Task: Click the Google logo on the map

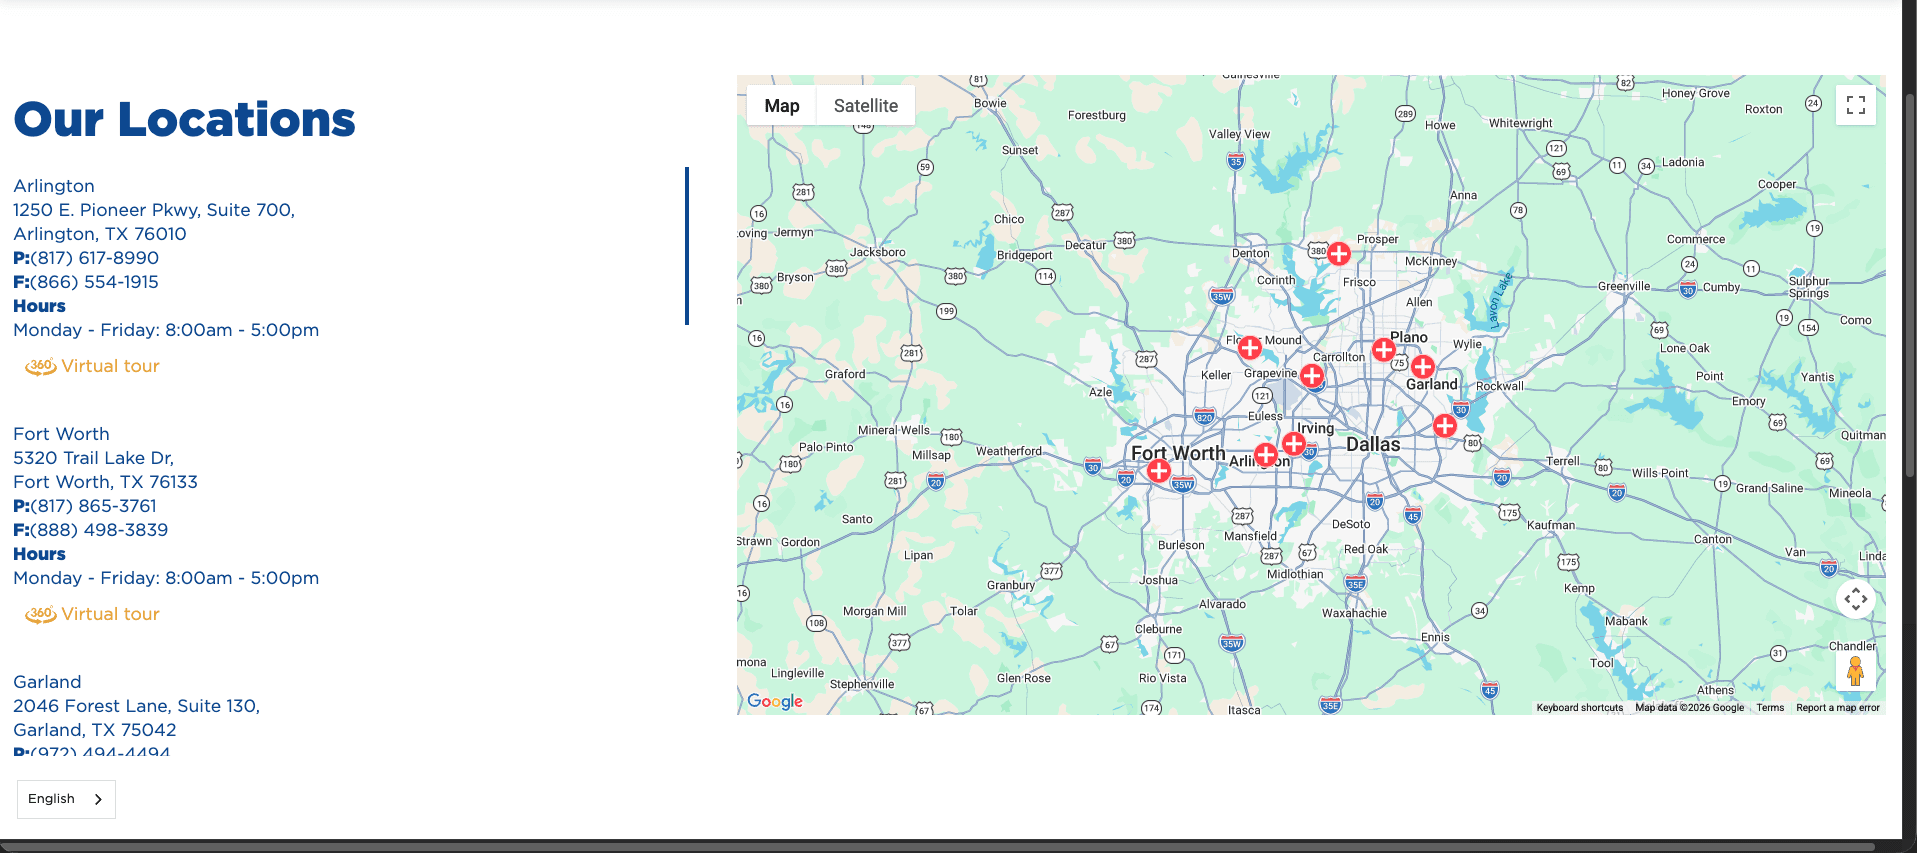Action: pyautogui.click(x=775, y=701)
